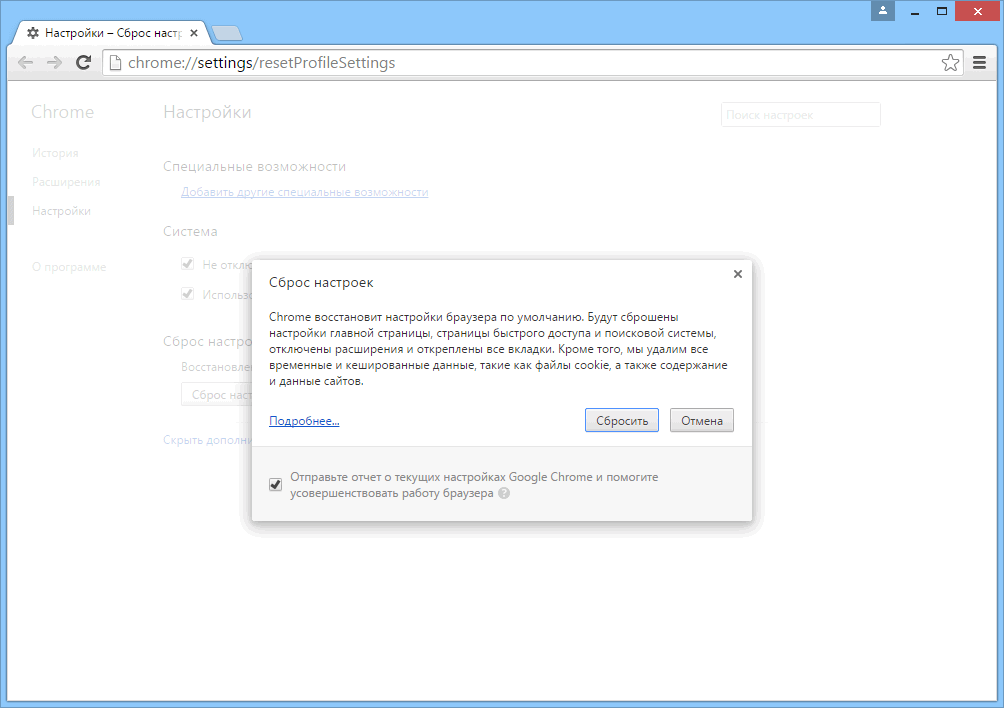Click the Скрыть дополнительные link

(207, 440)
